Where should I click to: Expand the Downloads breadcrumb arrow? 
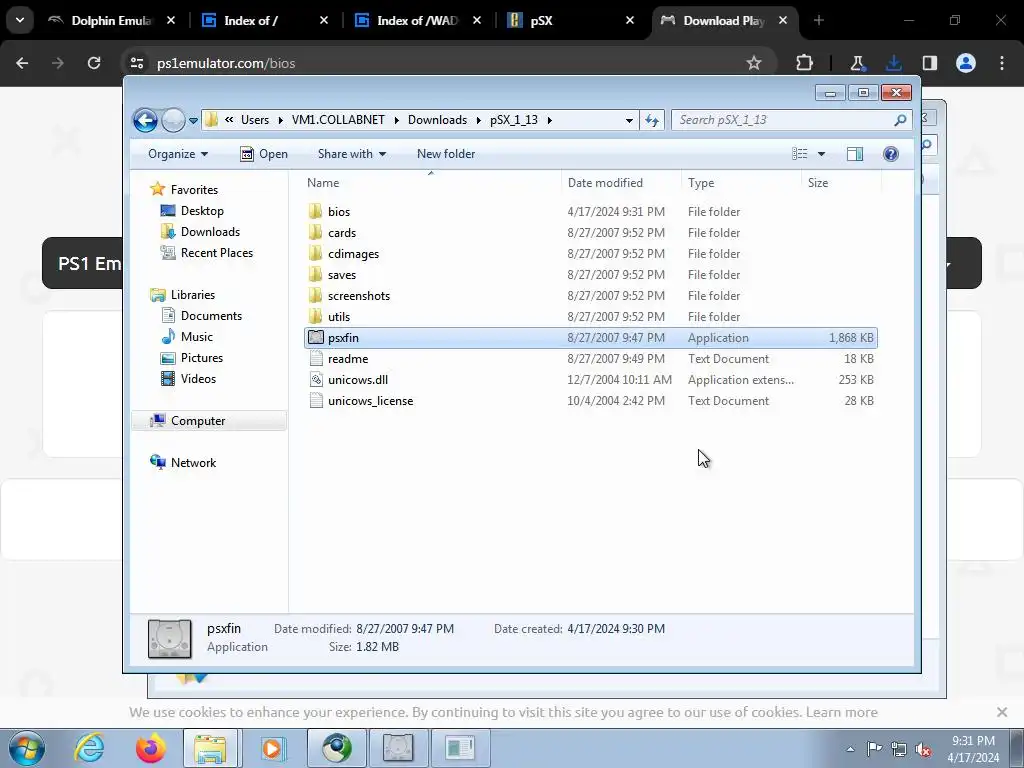(x=479, y=120)
